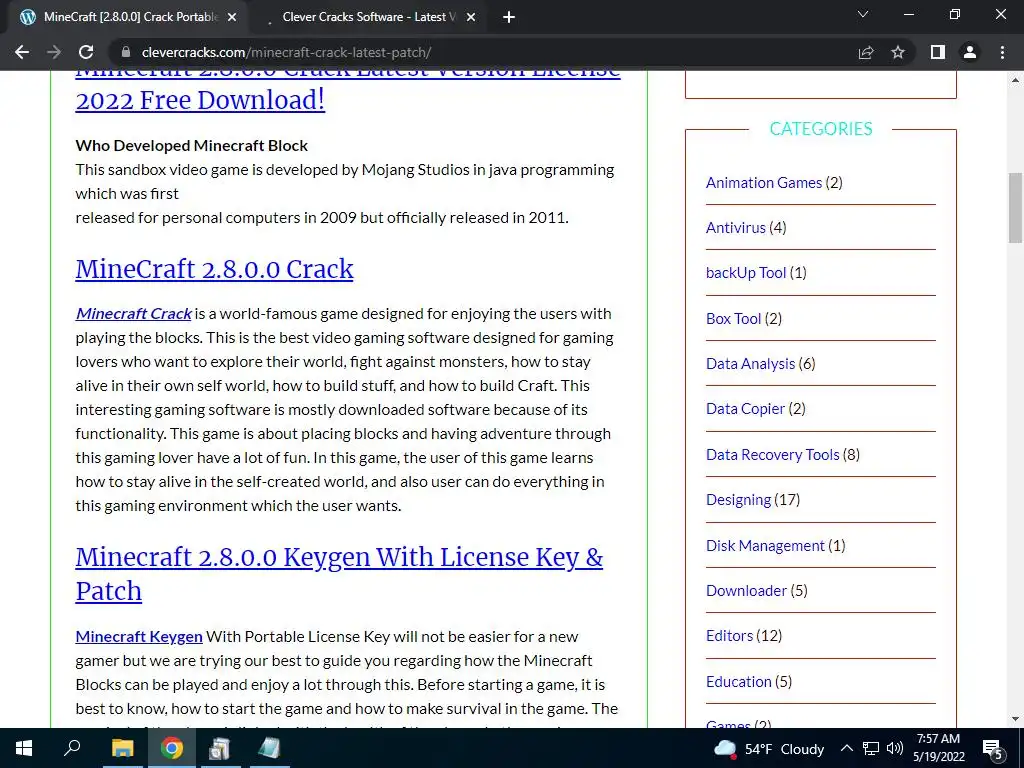Screen dimensions: 1024x768
Task: Open the backUp Tool category
Action: coord(746,273)
